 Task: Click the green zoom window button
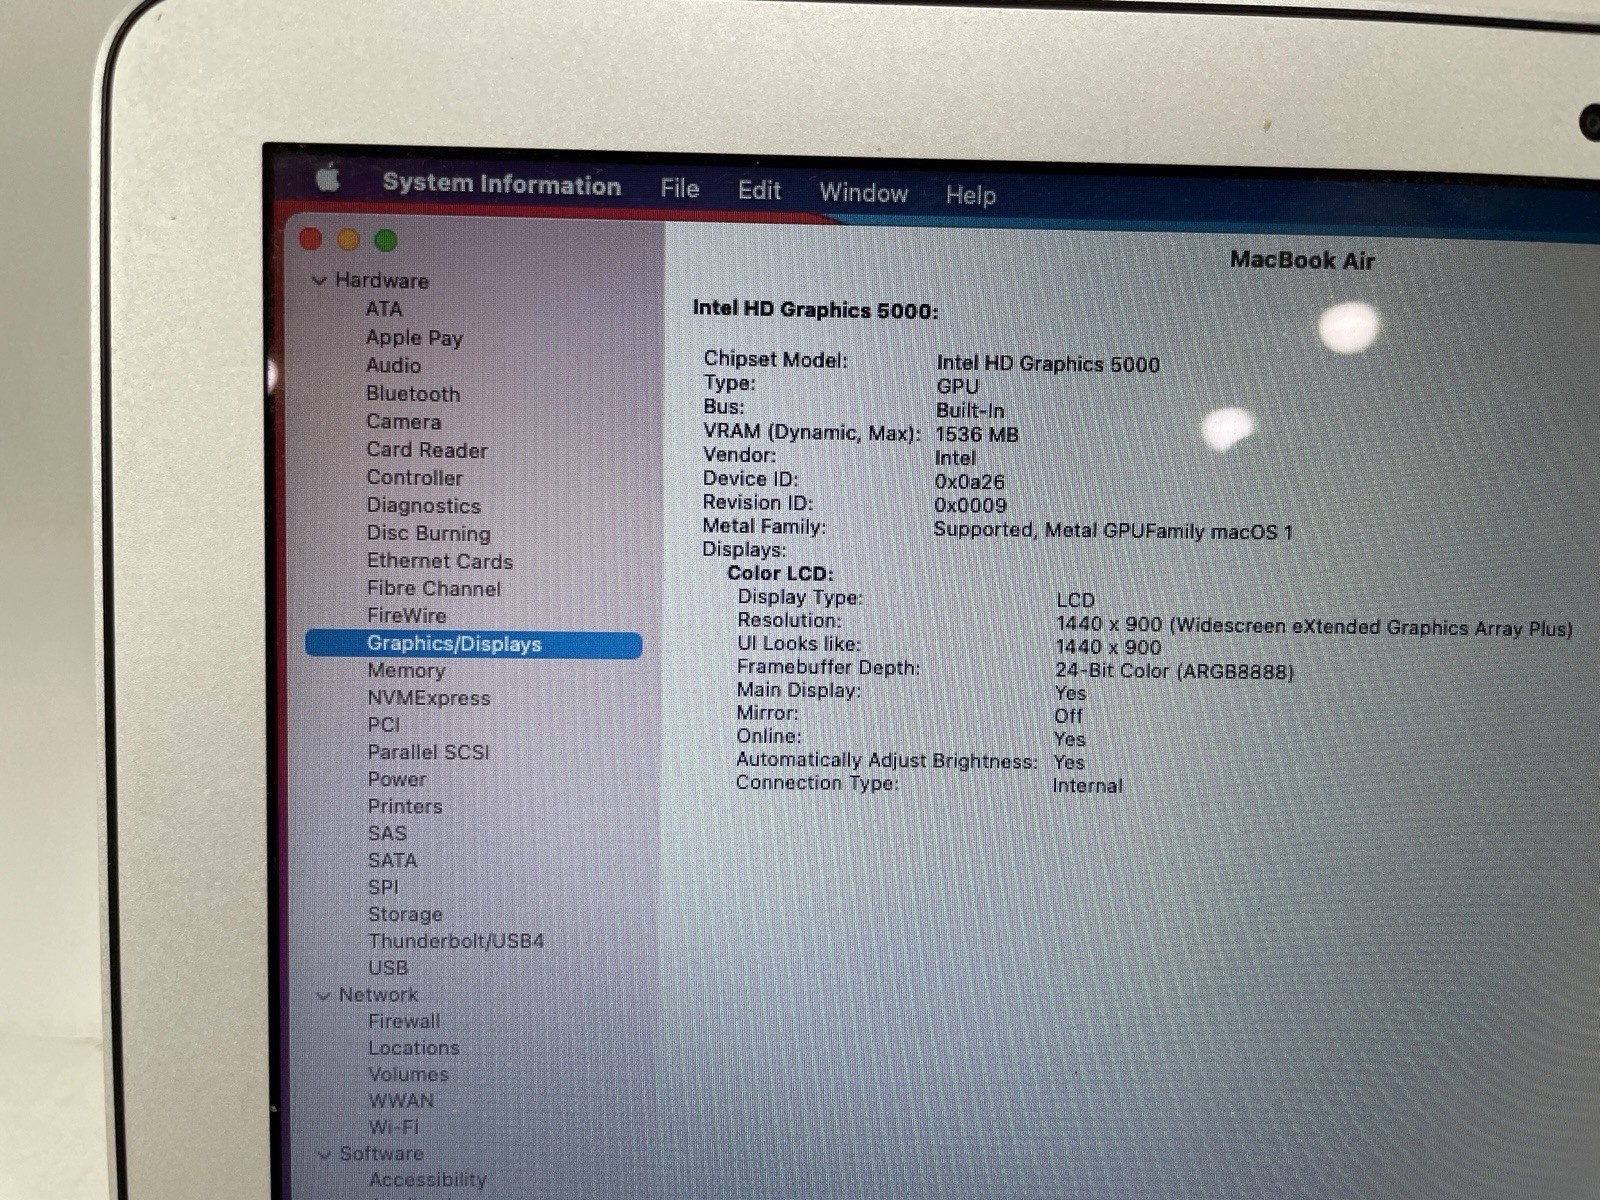click(x=385, y=241)
